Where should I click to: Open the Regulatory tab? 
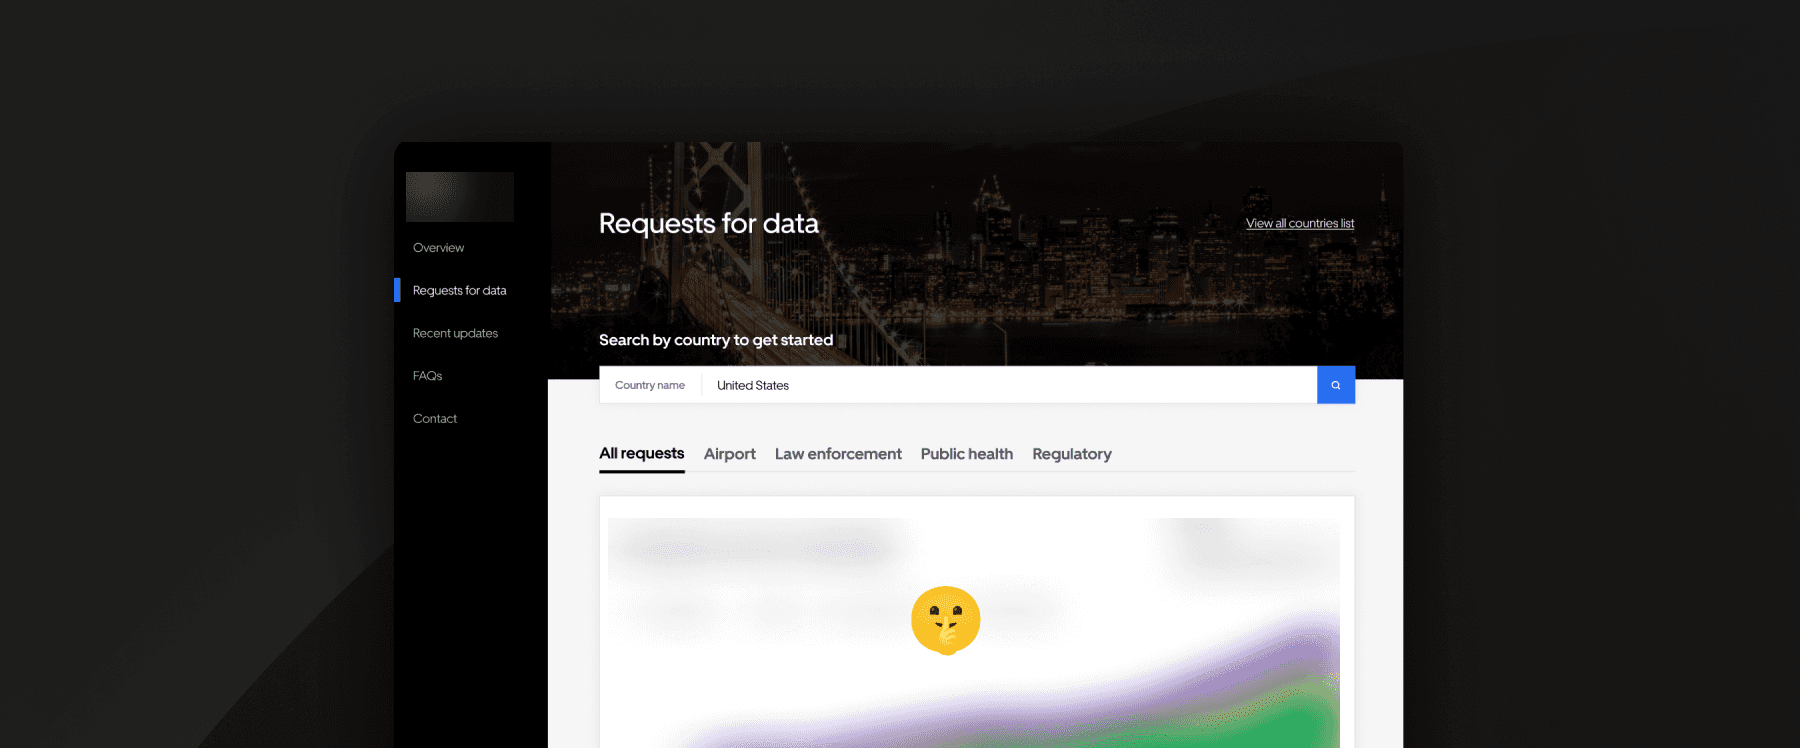click(1072, 454)
